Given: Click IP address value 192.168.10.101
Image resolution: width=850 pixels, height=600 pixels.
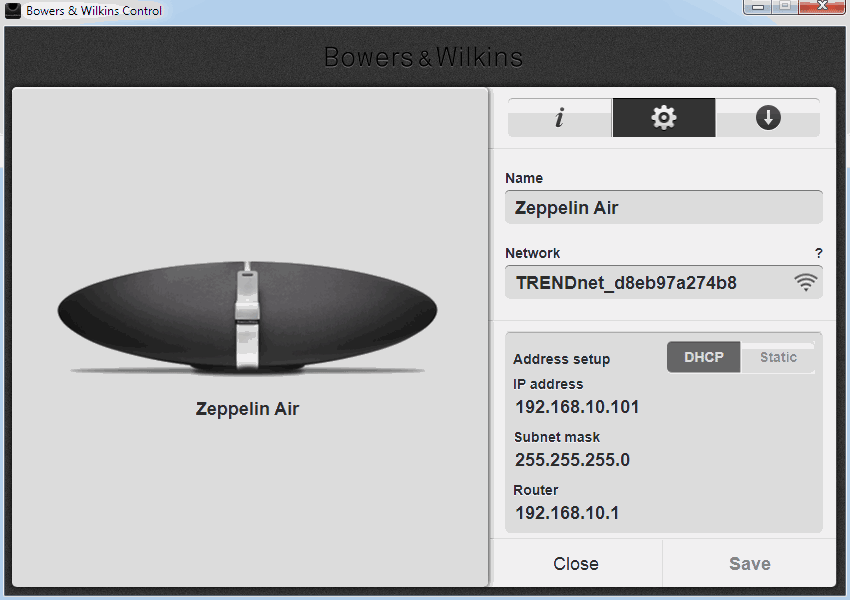Looking at the screenshot, I should click(x=577, y=407).
